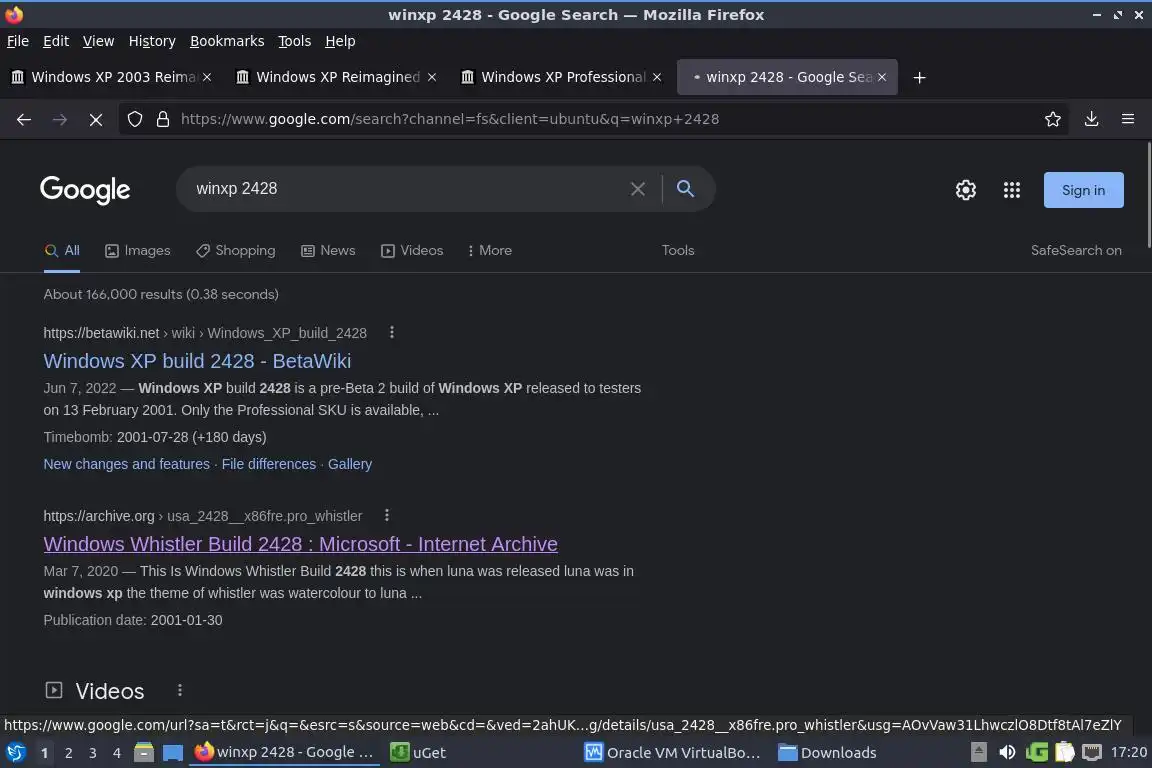The width and height of the screenshot is (1152, 768).
Task: Go back to the previous page
Action: pos(24,119)
